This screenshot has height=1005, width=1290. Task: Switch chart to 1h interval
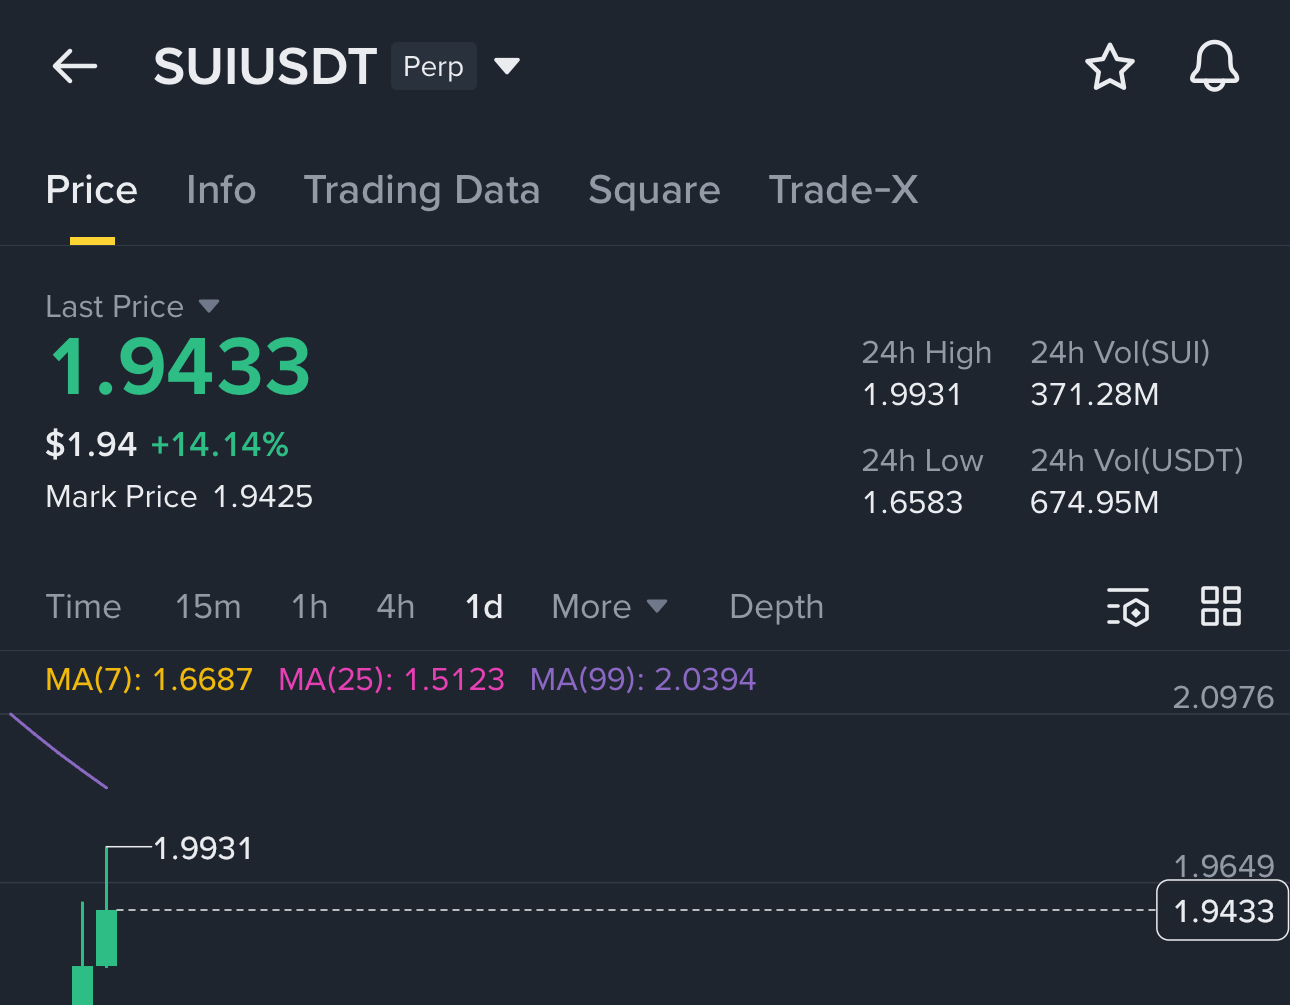tap(309, 607)
